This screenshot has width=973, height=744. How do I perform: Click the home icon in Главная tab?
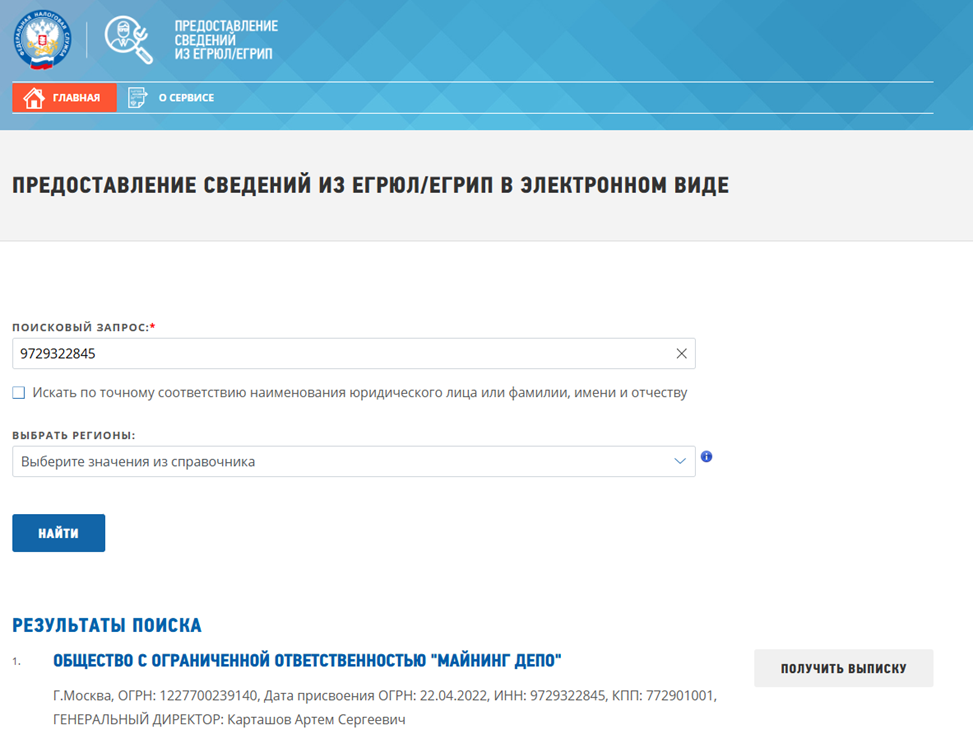(34, 98)
